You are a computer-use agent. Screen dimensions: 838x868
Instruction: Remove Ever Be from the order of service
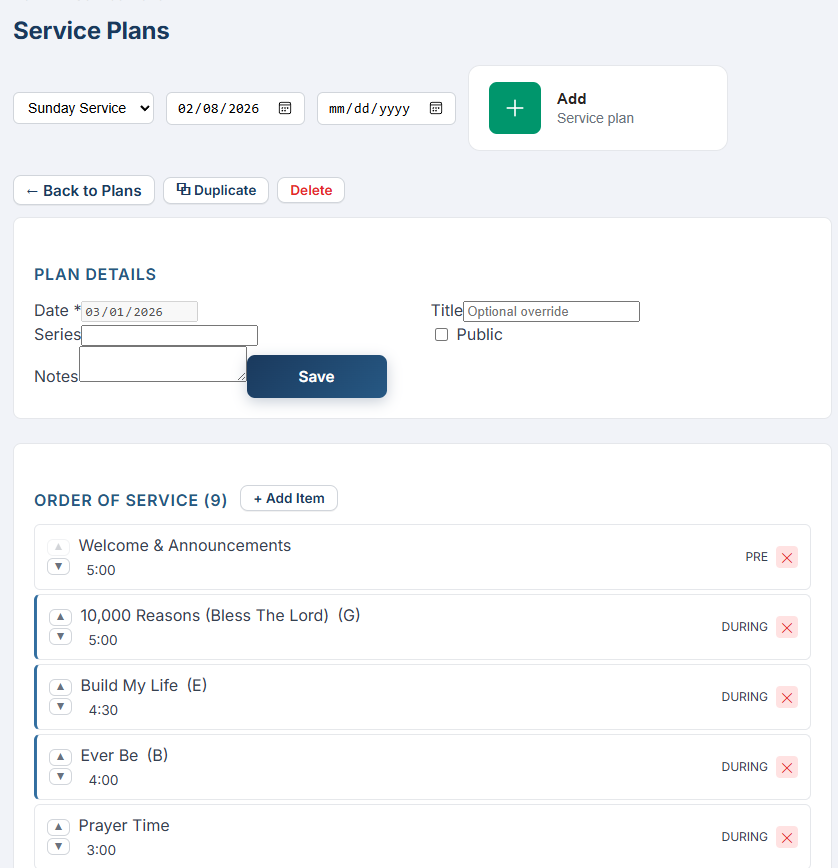click(x=787, y=767)
